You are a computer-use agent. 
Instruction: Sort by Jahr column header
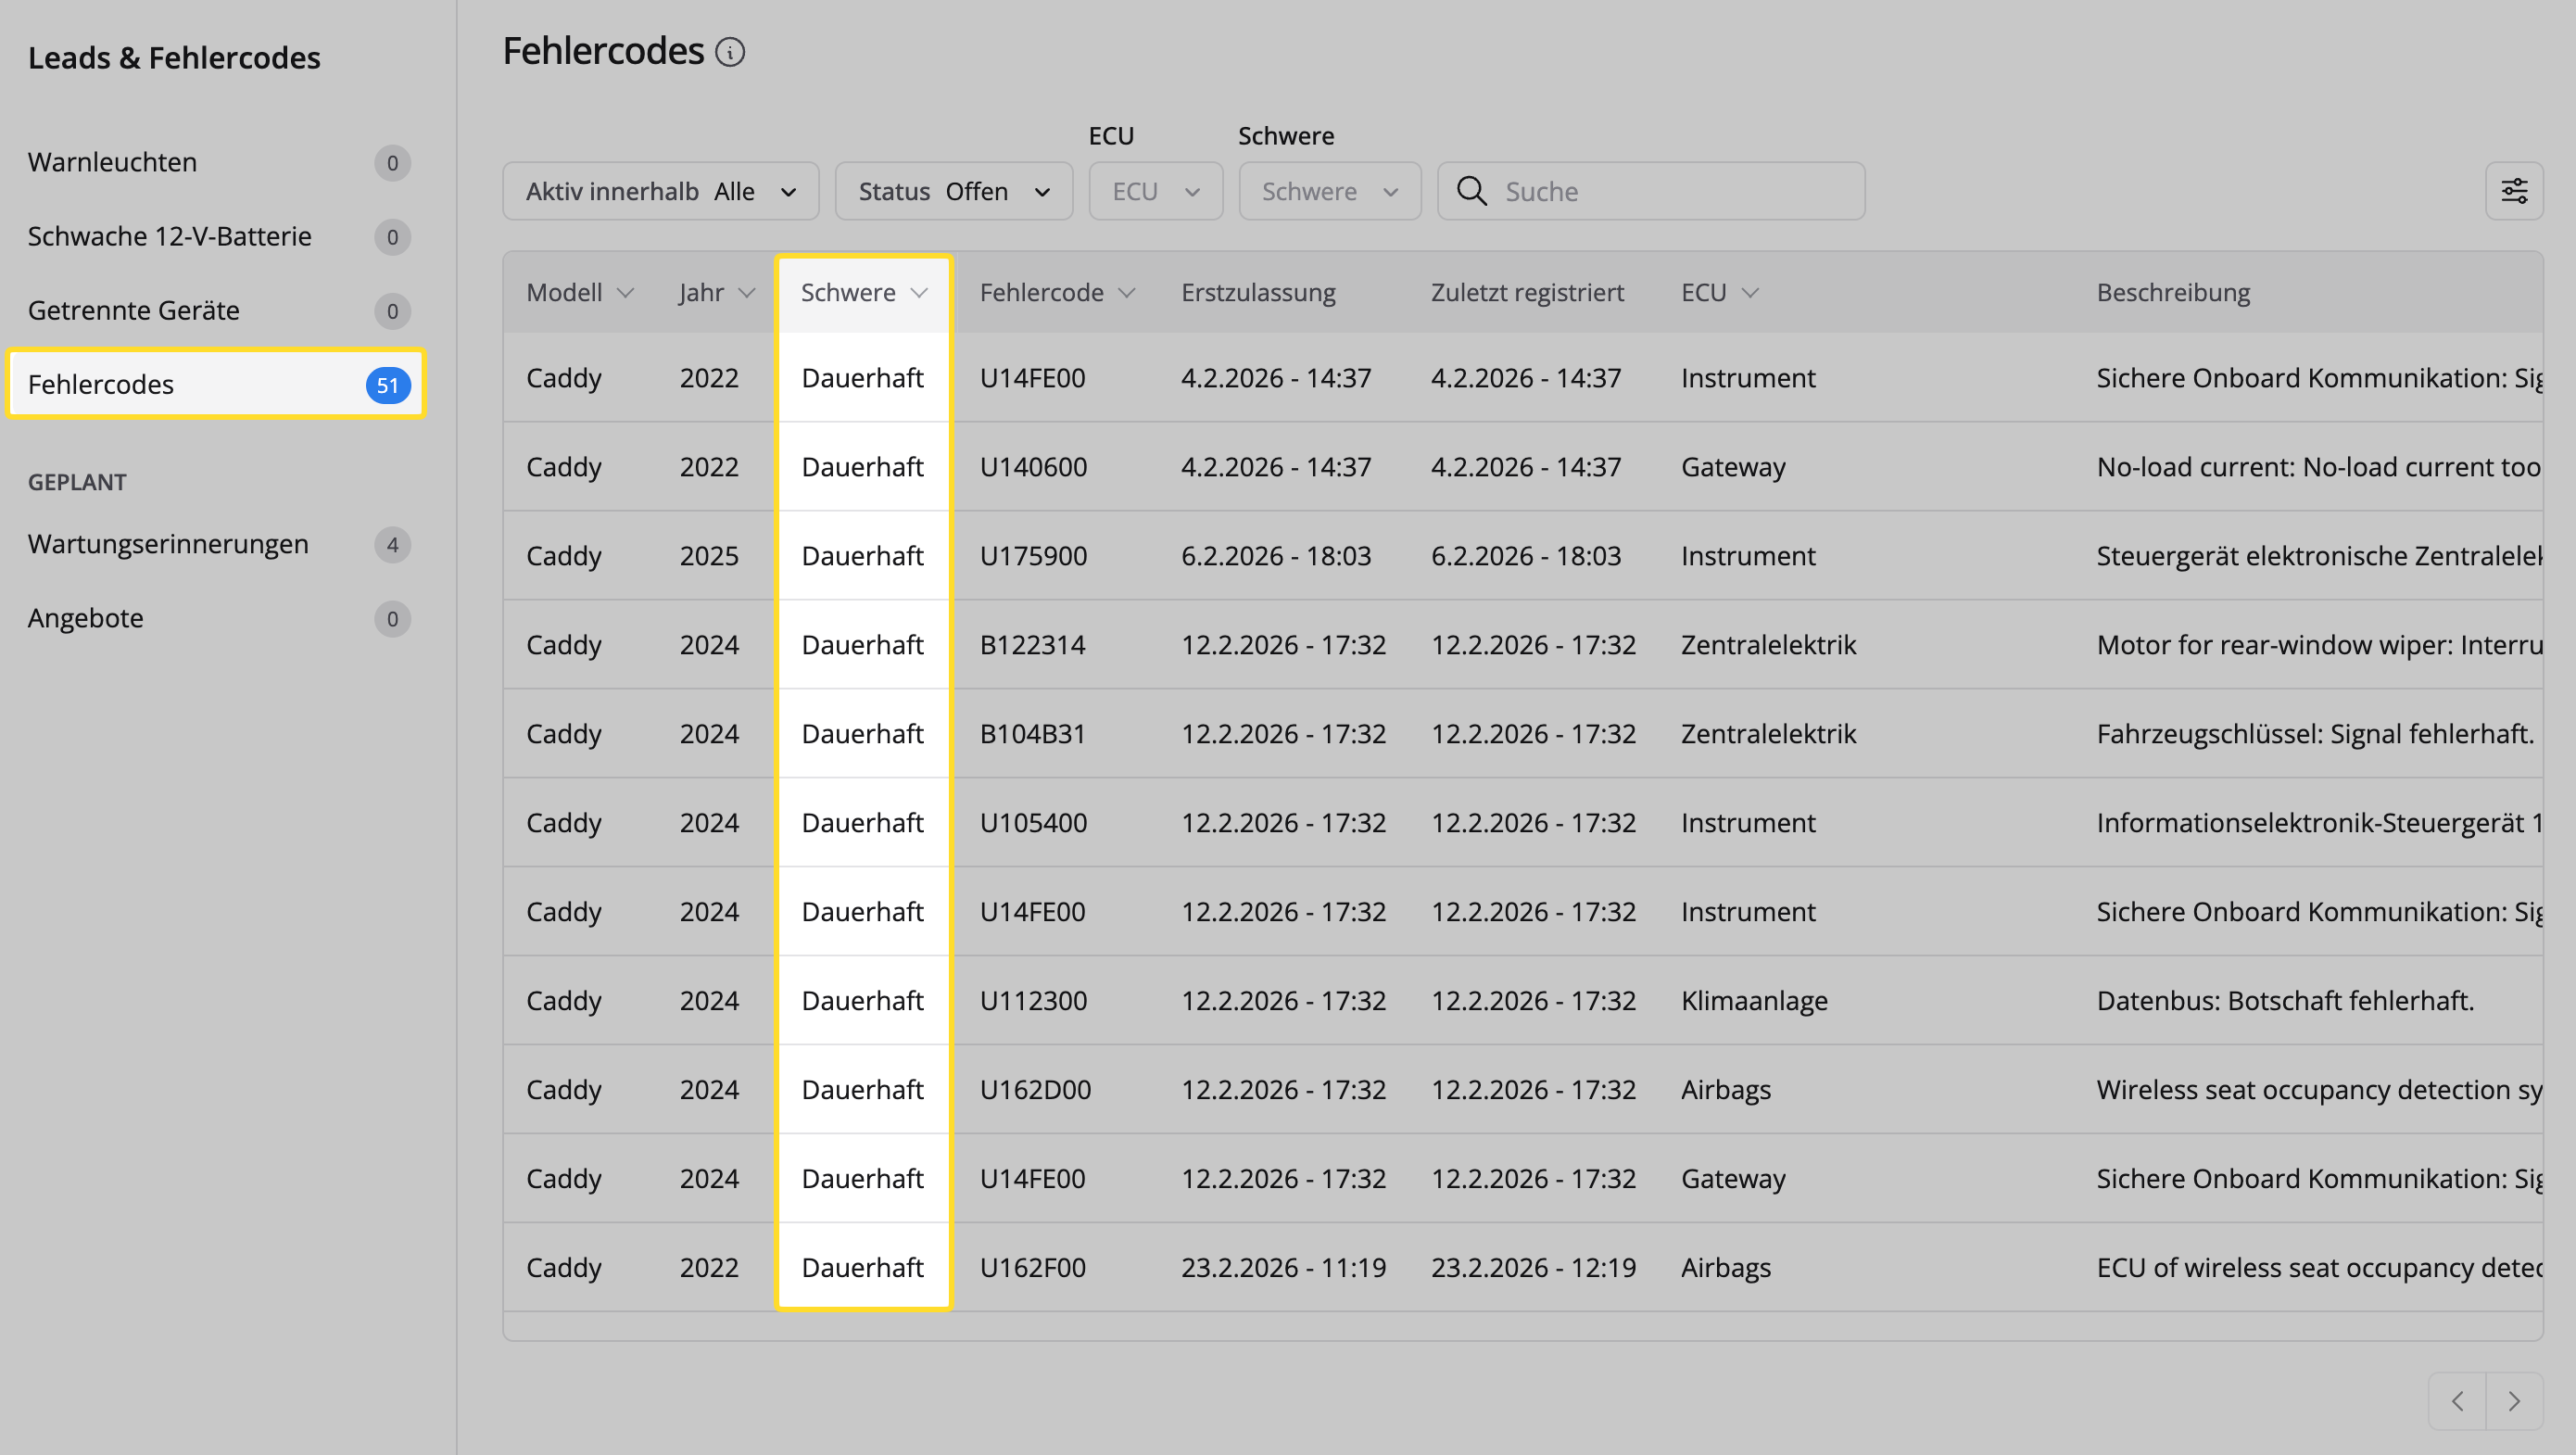tap(716, 293)
